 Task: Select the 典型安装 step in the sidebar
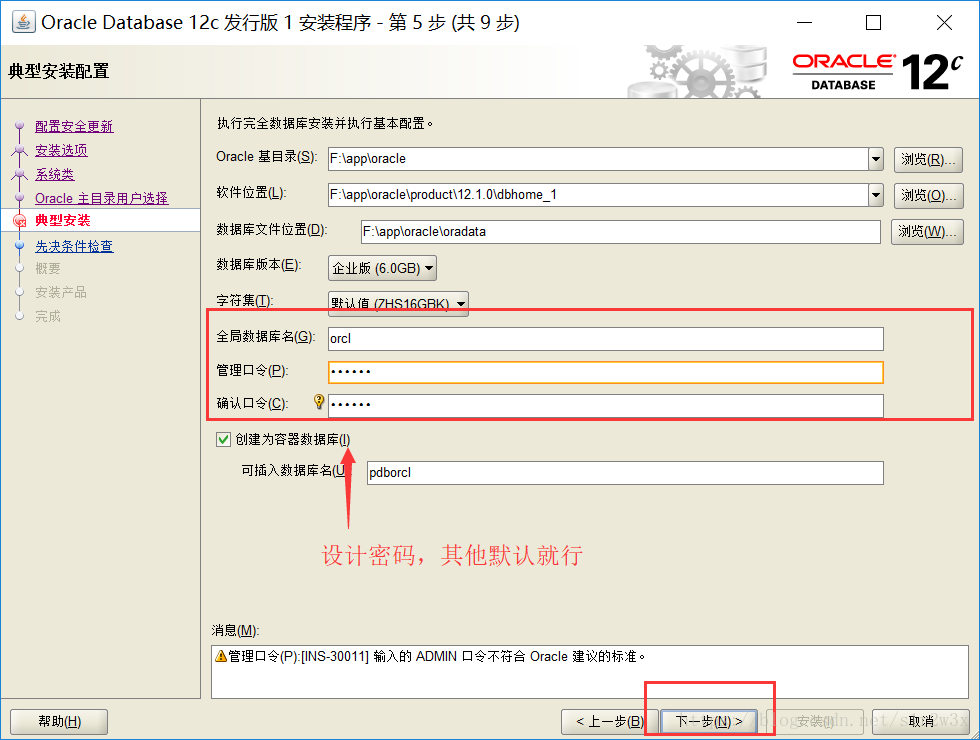pyautogui.click(x=62, y=220)
